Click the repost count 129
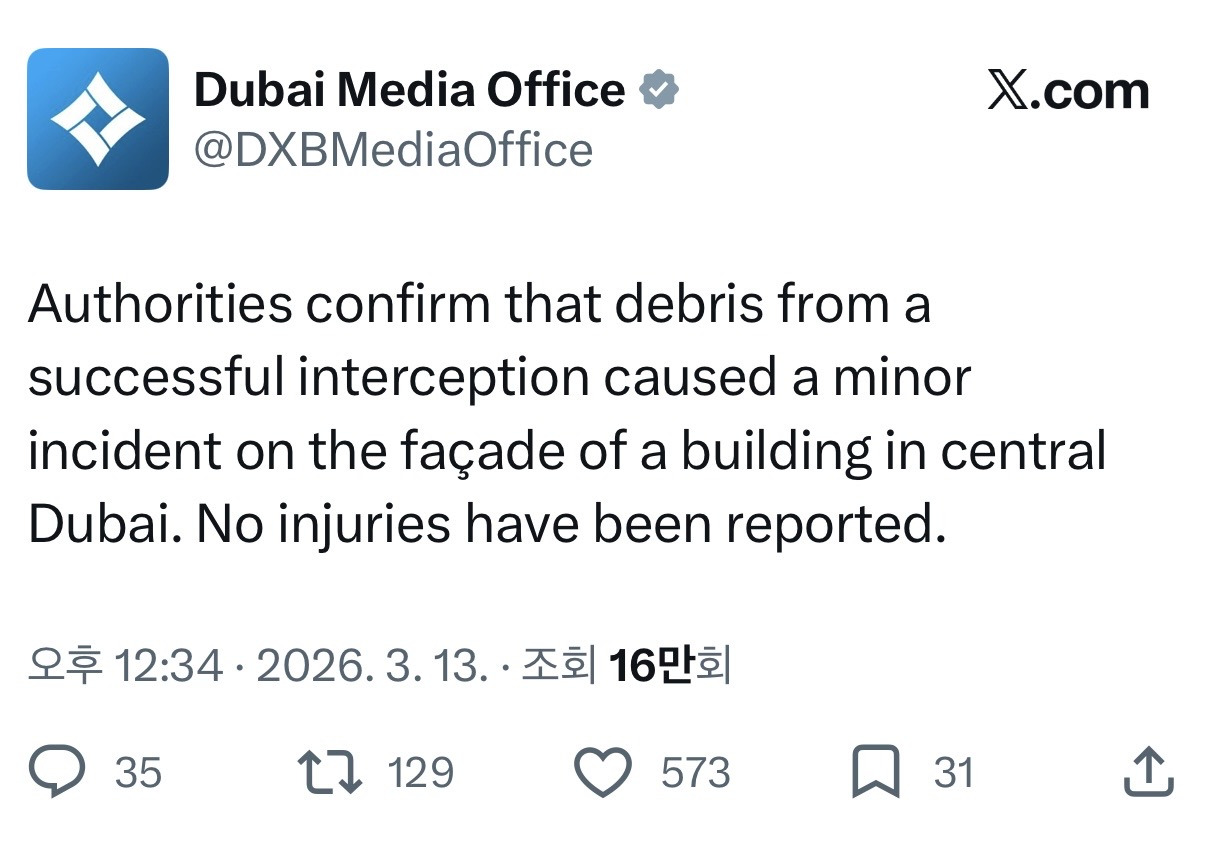 click(x=420, y=773)
